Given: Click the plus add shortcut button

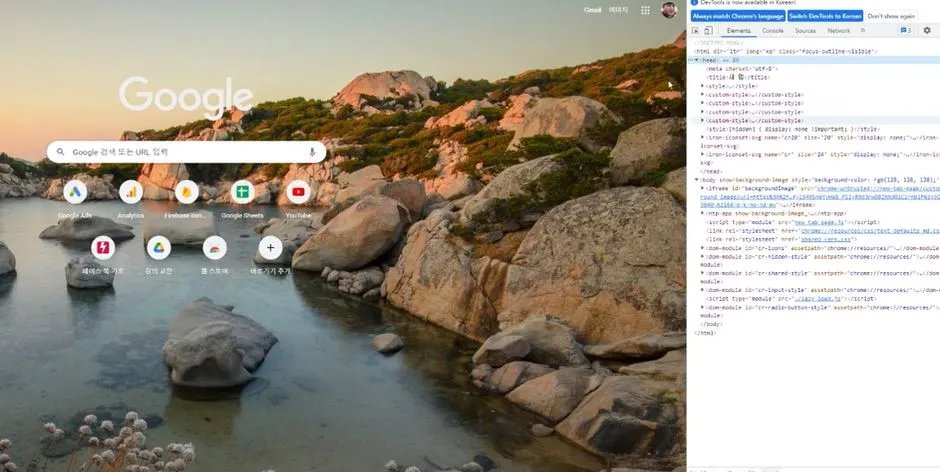Looking at the screenshot, I should pyautogui.click(x=270, y=248).
